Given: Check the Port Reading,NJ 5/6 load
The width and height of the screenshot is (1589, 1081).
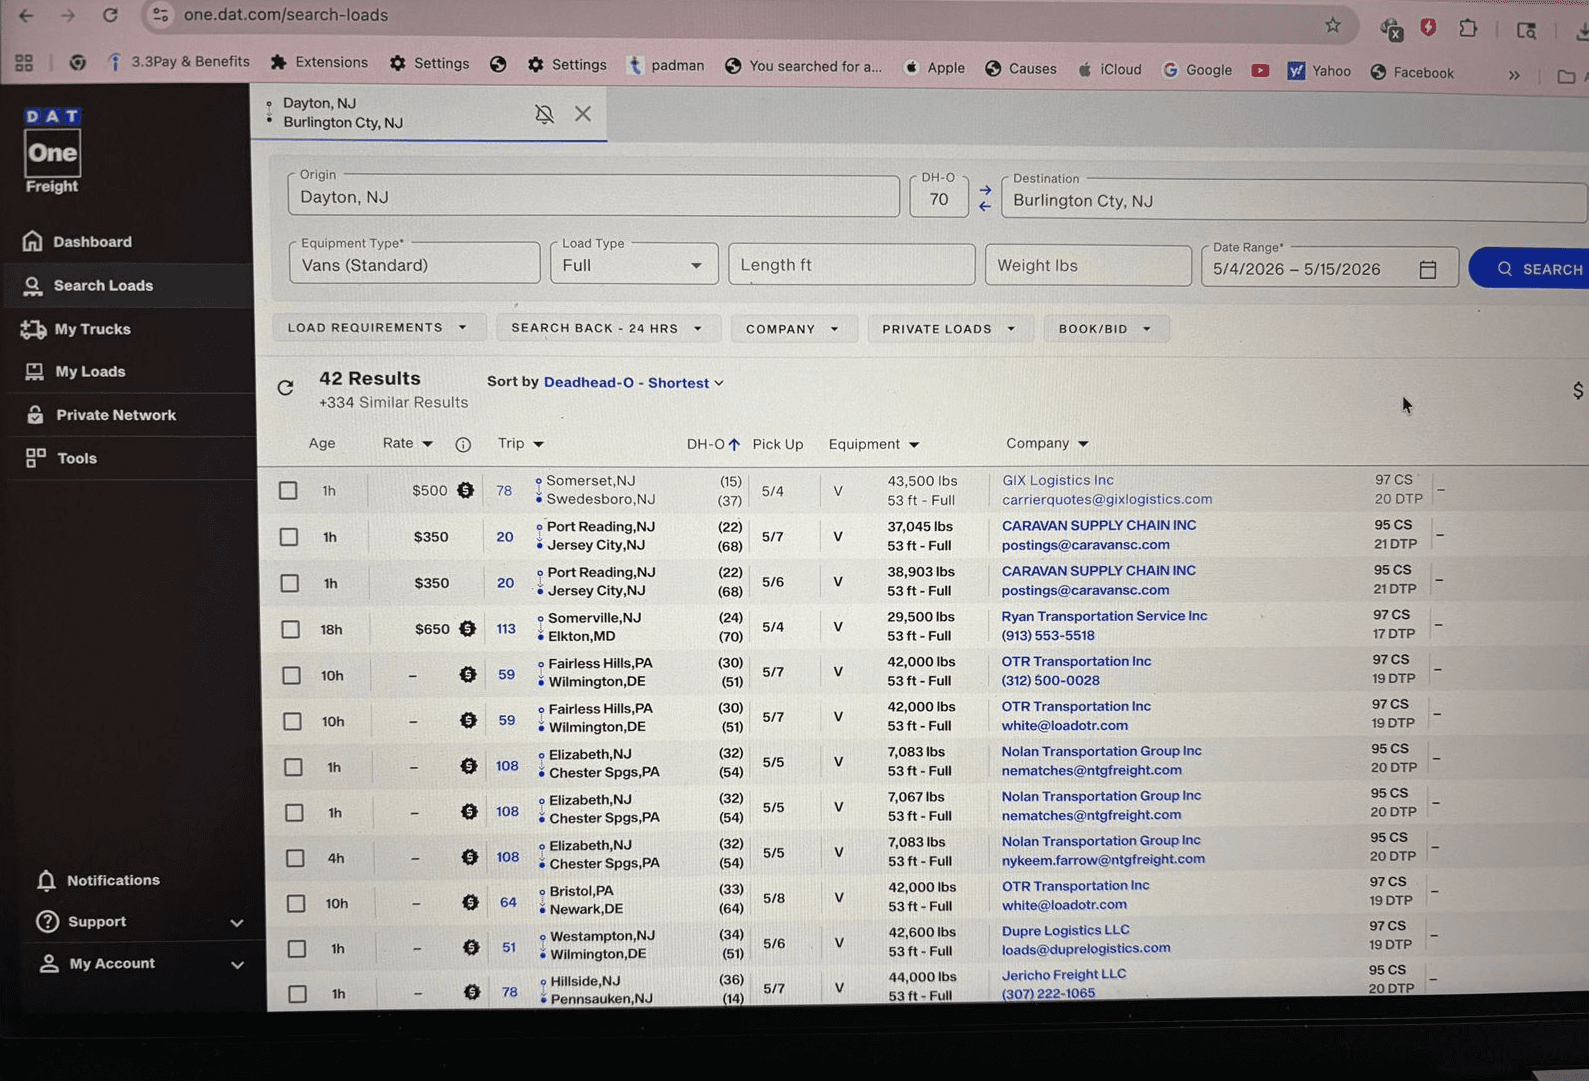Looking at the screenshot, I should (290, 583).
